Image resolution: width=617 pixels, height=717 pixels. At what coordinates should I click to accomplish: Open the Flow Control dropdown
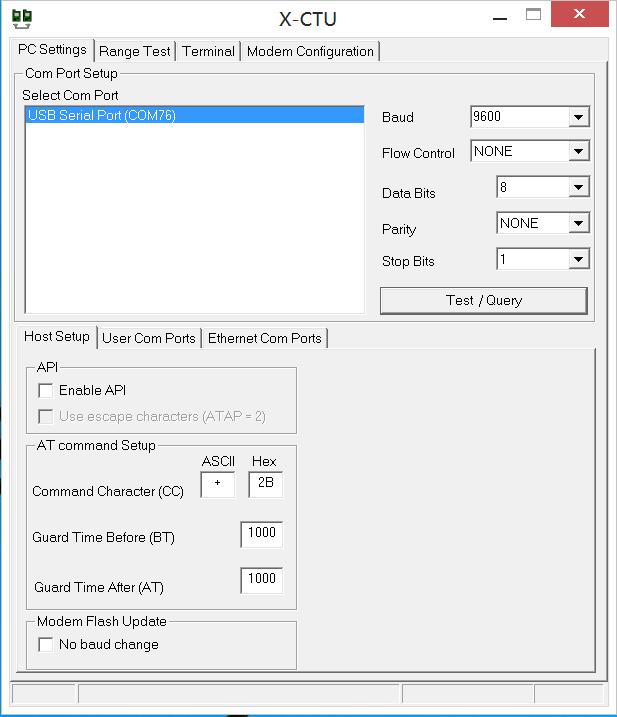point(578,151)
